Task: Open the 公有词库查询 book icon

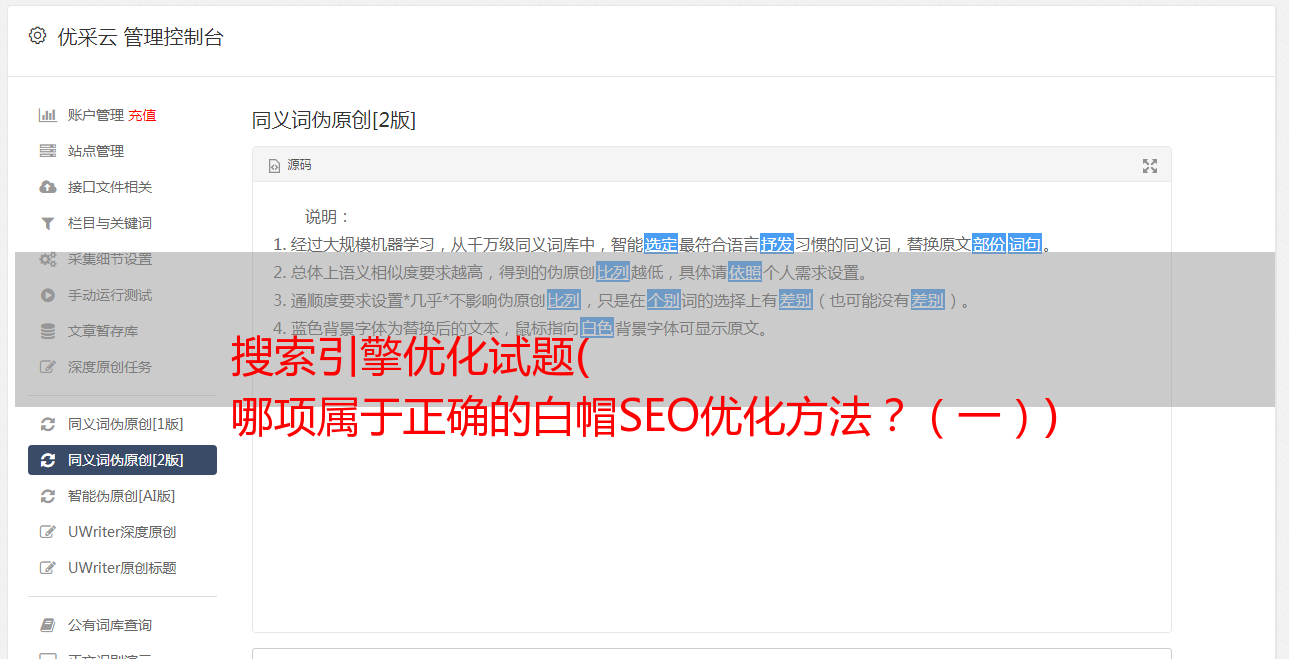Action: coord(47,625)
